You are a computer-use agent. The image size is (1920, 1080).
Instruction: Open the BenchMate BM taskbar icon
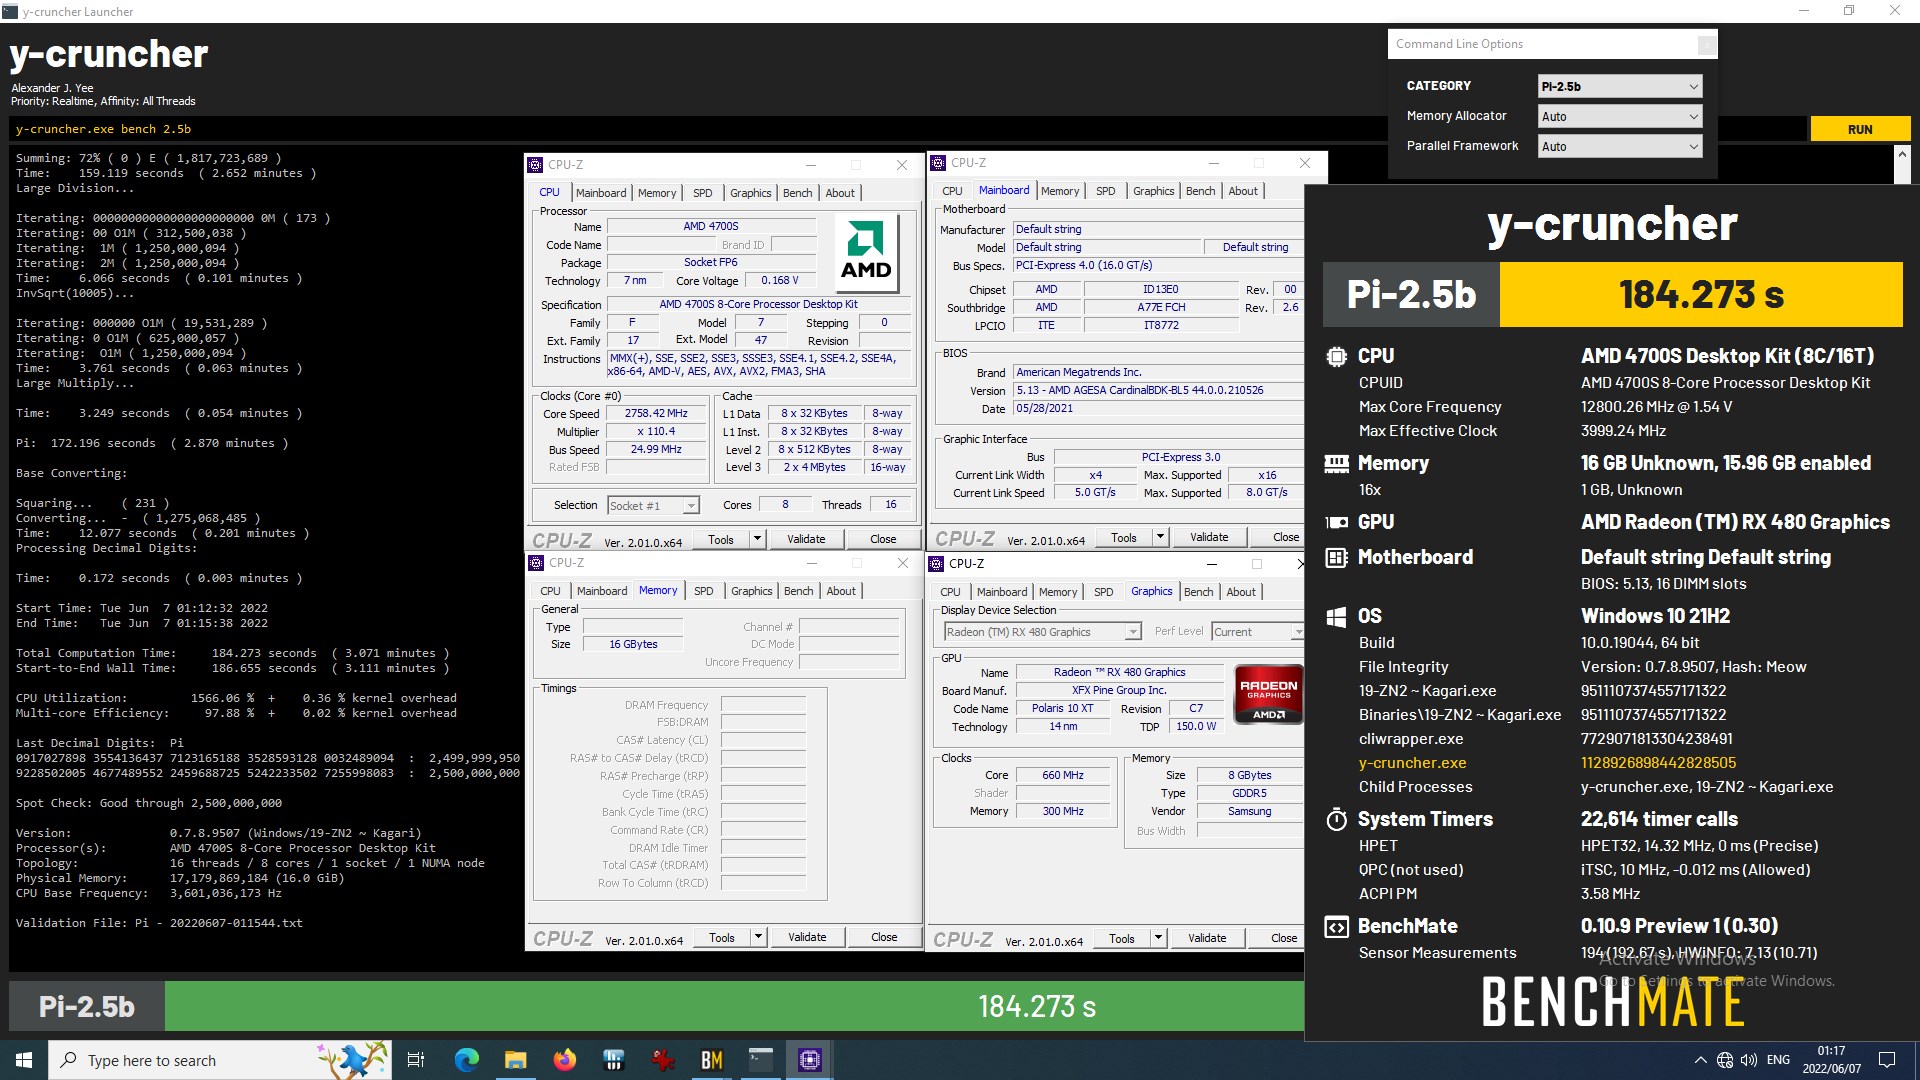point(711,1060)
